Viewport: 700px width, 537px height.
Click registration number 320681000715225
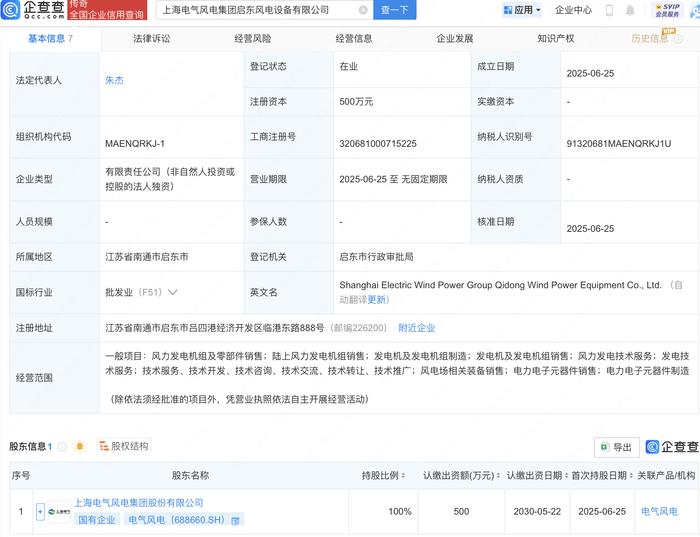pyautogui.click(x=378, y=144)
